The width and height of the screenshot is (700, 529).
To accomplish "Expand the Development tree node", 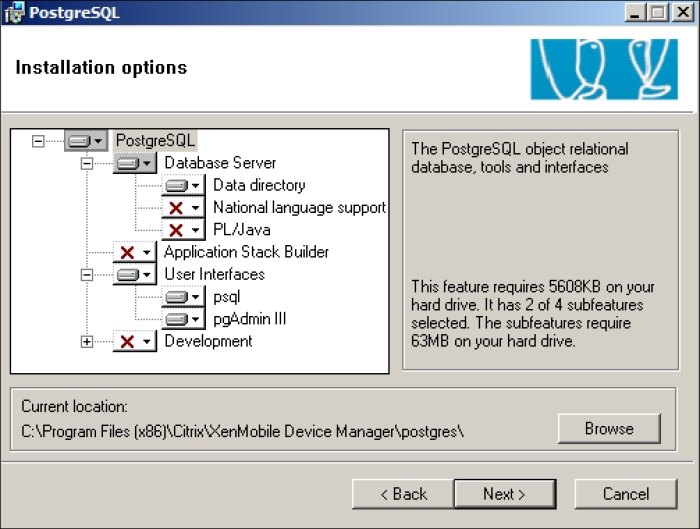I will click(x=87, y=342).
